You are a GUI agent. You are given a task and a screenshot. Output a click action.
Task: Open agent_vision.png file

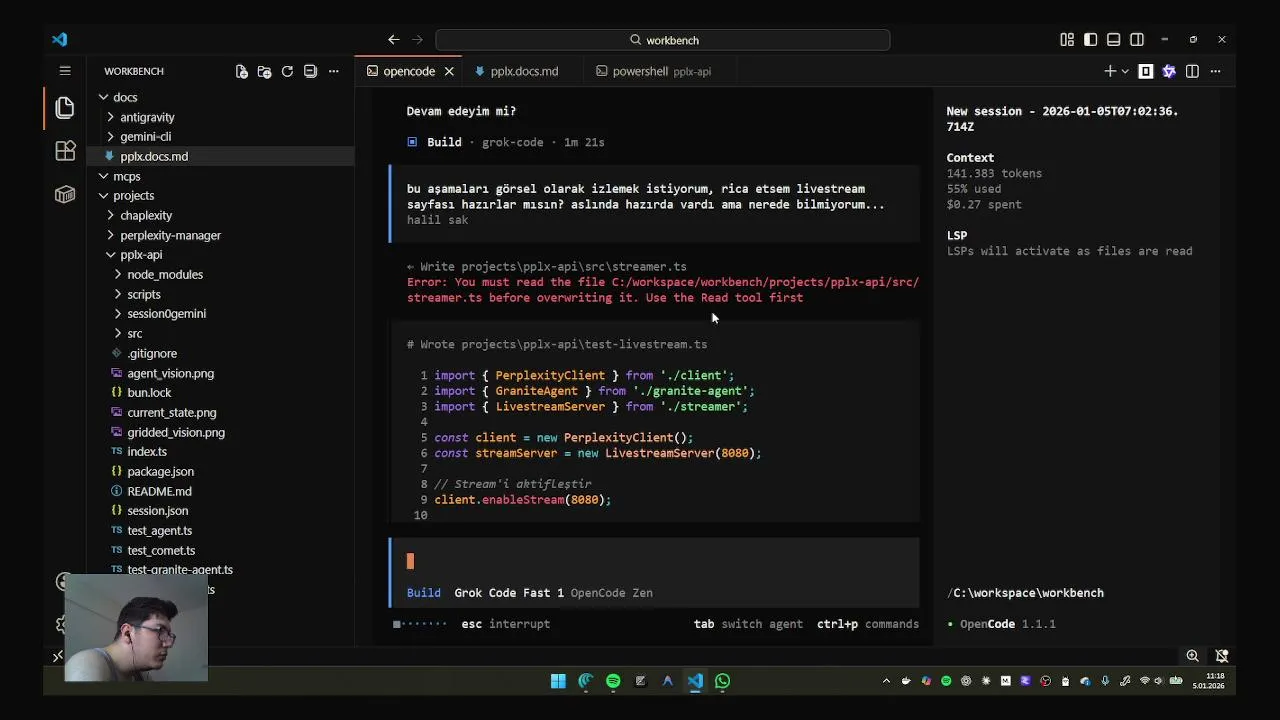[170, 373]
